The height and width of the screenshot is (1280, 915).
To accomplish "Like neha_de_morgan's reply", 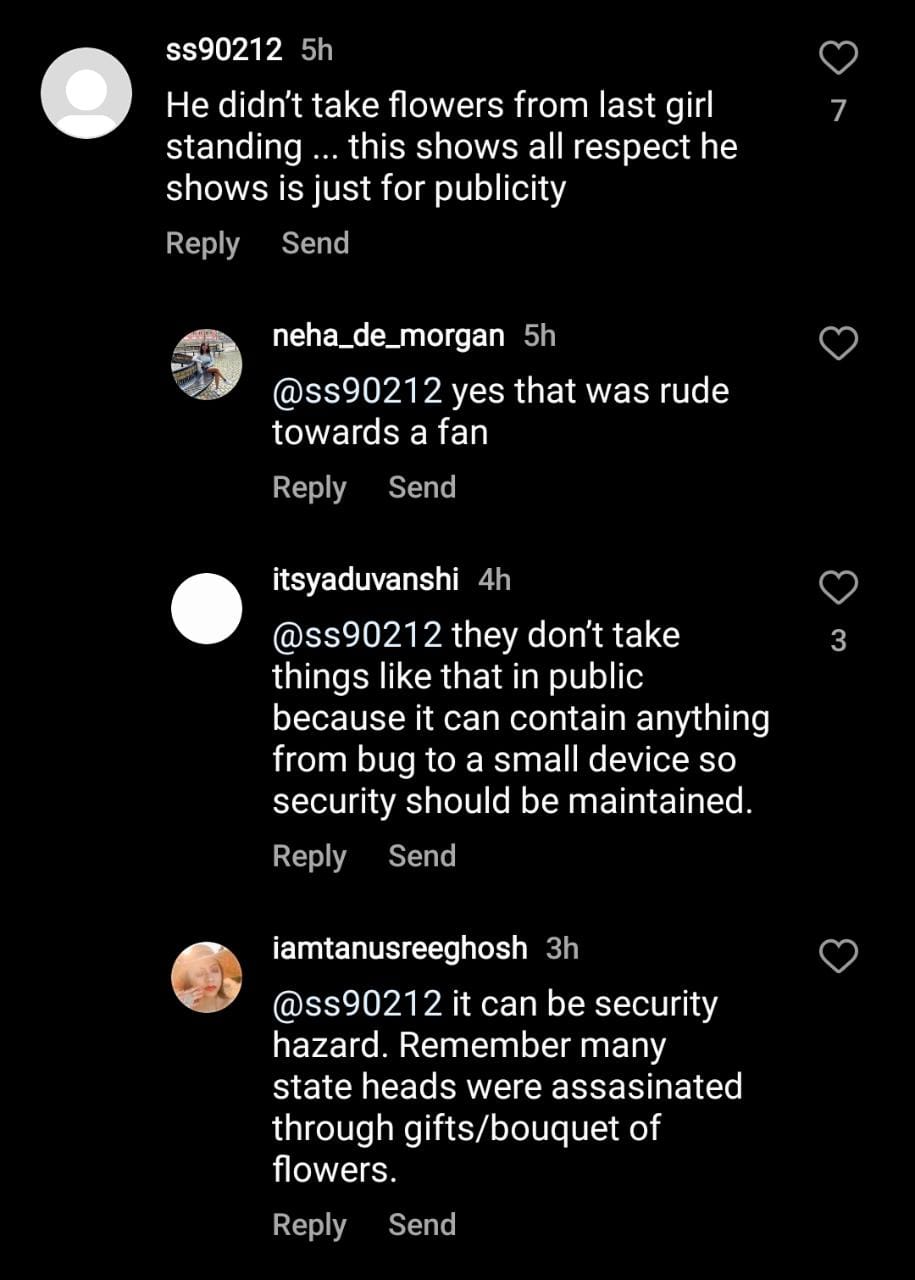I will point(838,344).
